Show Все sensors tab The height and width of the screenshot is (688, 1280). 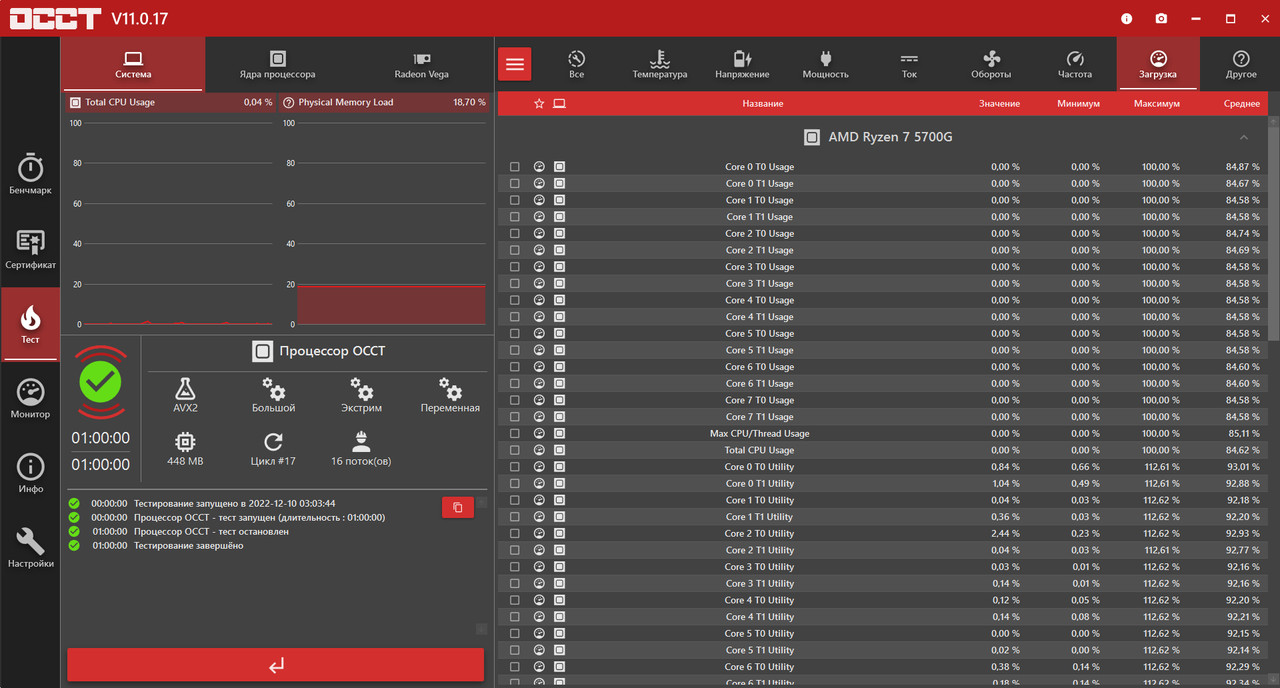(576, 64)
